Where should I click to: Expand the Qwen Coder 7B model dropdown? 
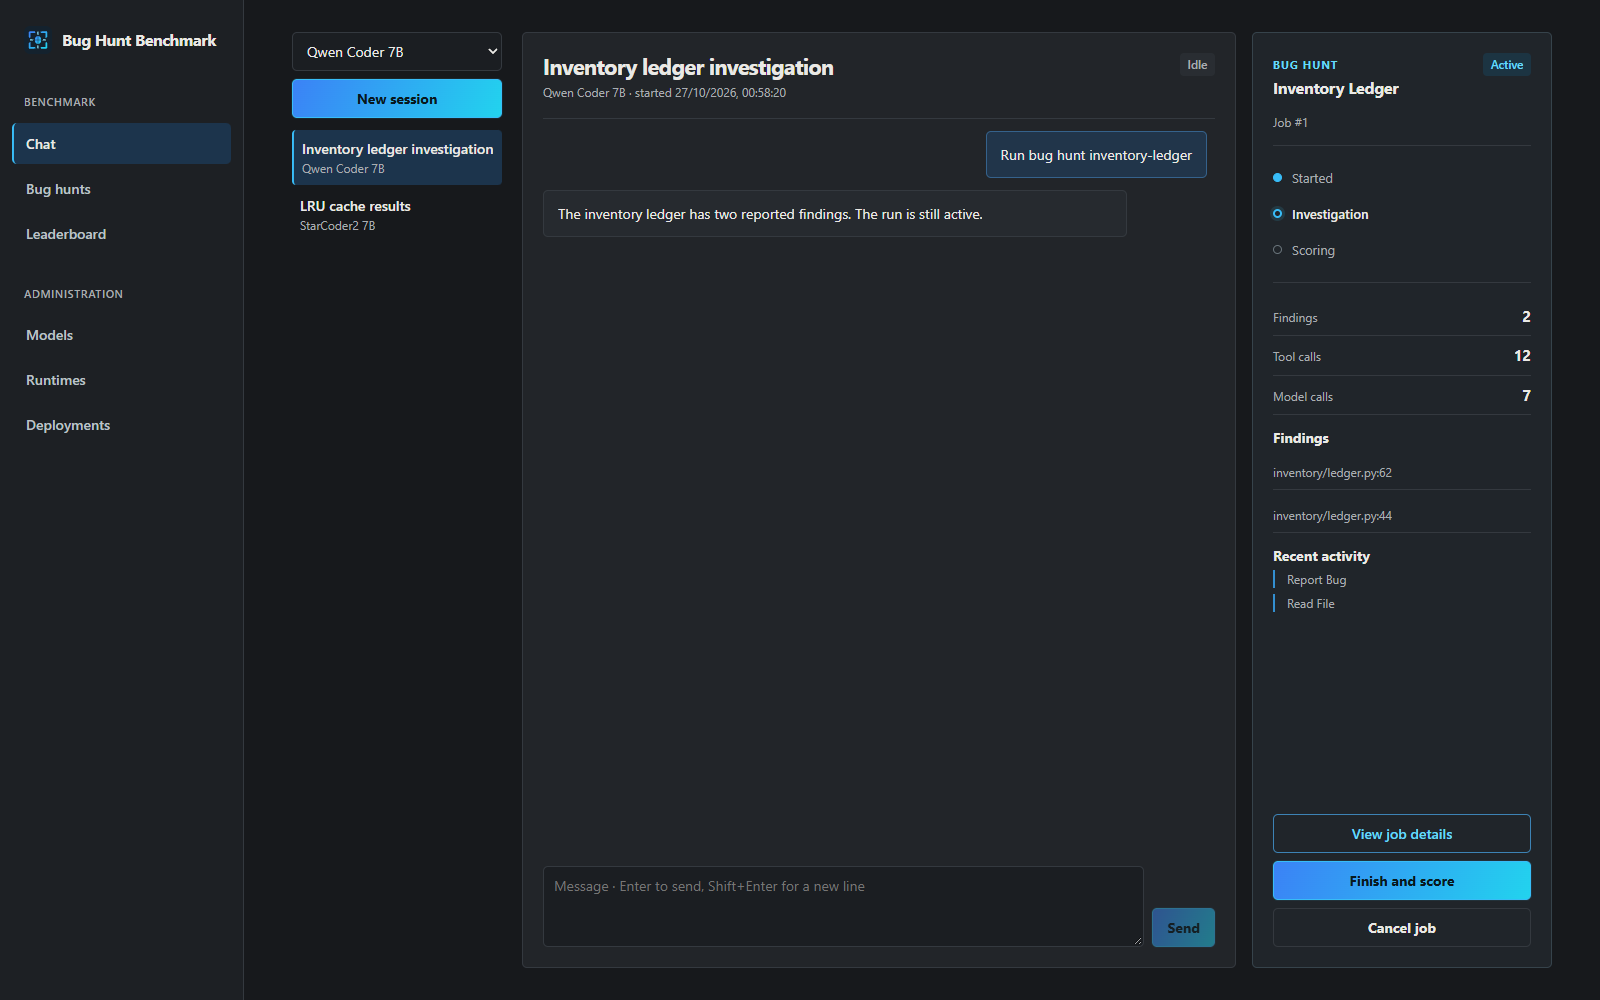pyautogui.click(x=397, y=52)
